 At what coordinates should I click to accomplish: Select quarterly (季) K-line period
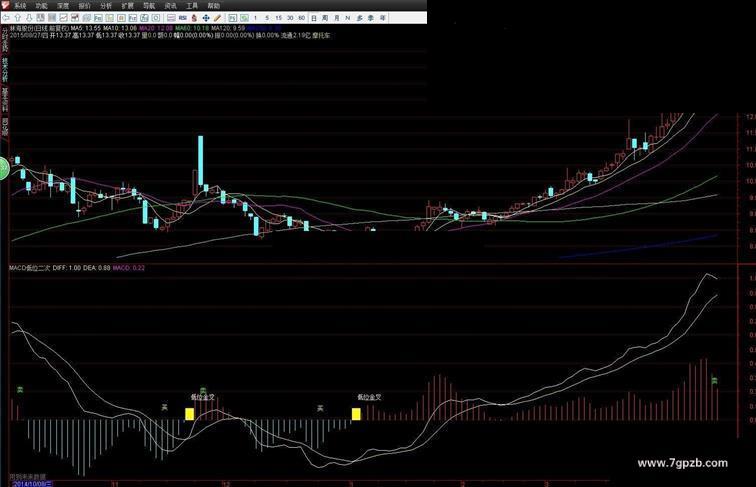(371, 18)
